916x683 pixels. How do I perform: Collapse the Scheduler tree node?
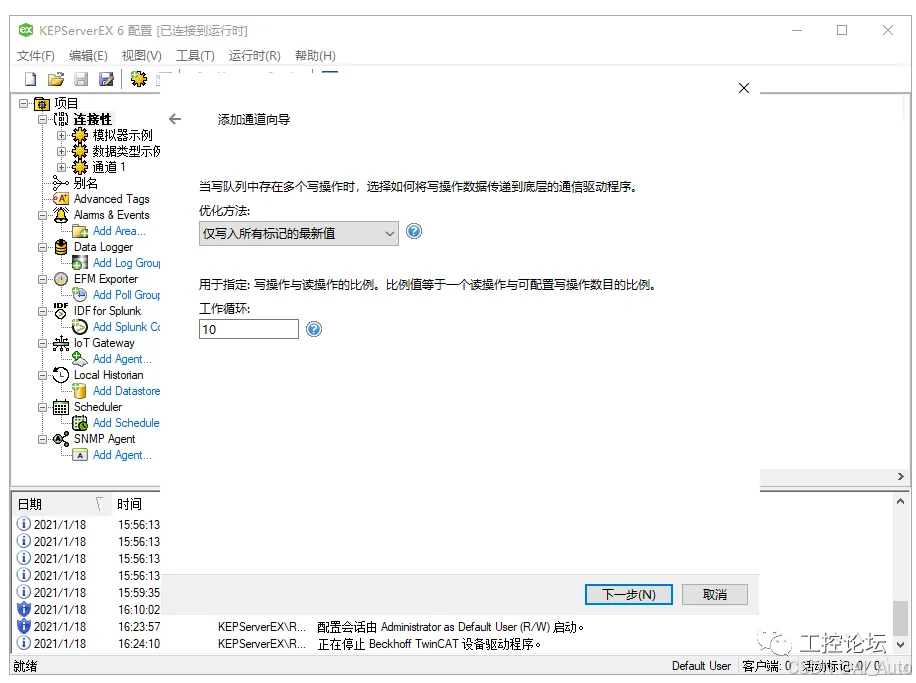pos(43,407)
